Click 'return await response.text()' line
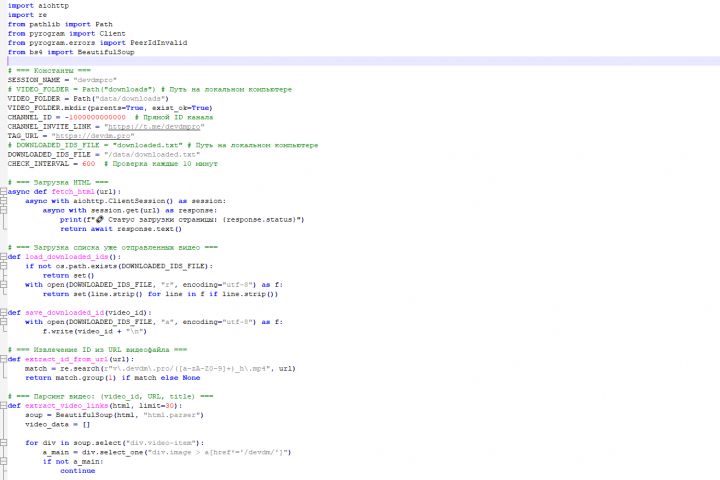The height and width of the screenshot is (480, 720). tap(121, 229)
